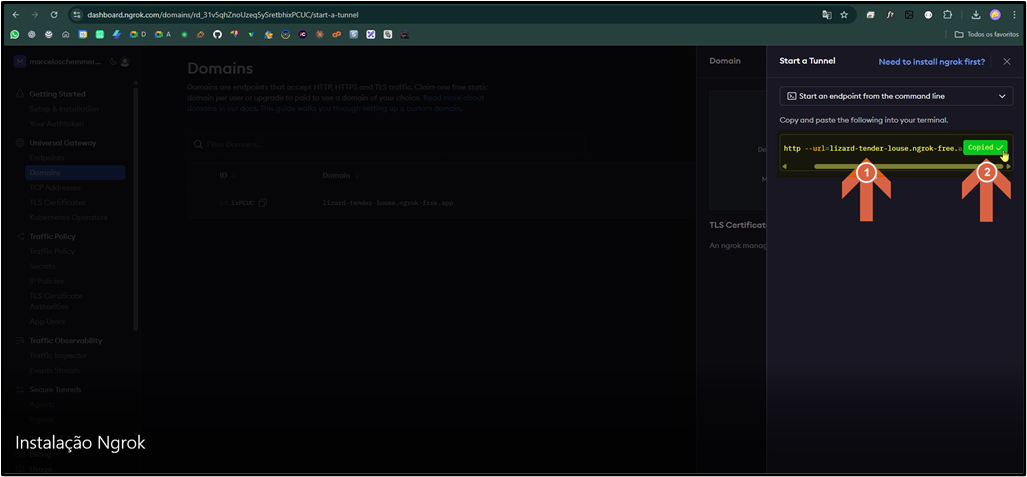
Task: Open WhatsApp bookmark in bookmarks bar
Action: coord(14,34)
